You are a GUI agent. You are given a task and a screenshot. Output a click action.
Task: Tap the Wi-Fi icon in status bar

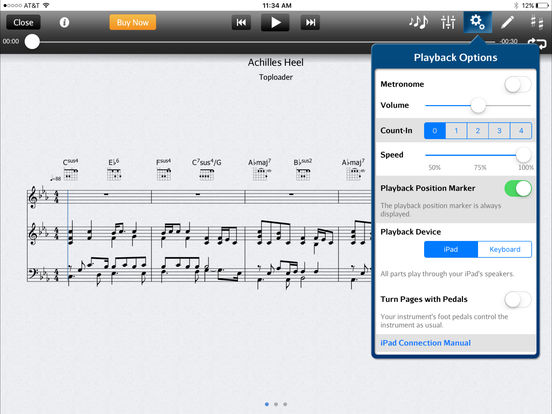pyautogui.click(x=46, y=5)
